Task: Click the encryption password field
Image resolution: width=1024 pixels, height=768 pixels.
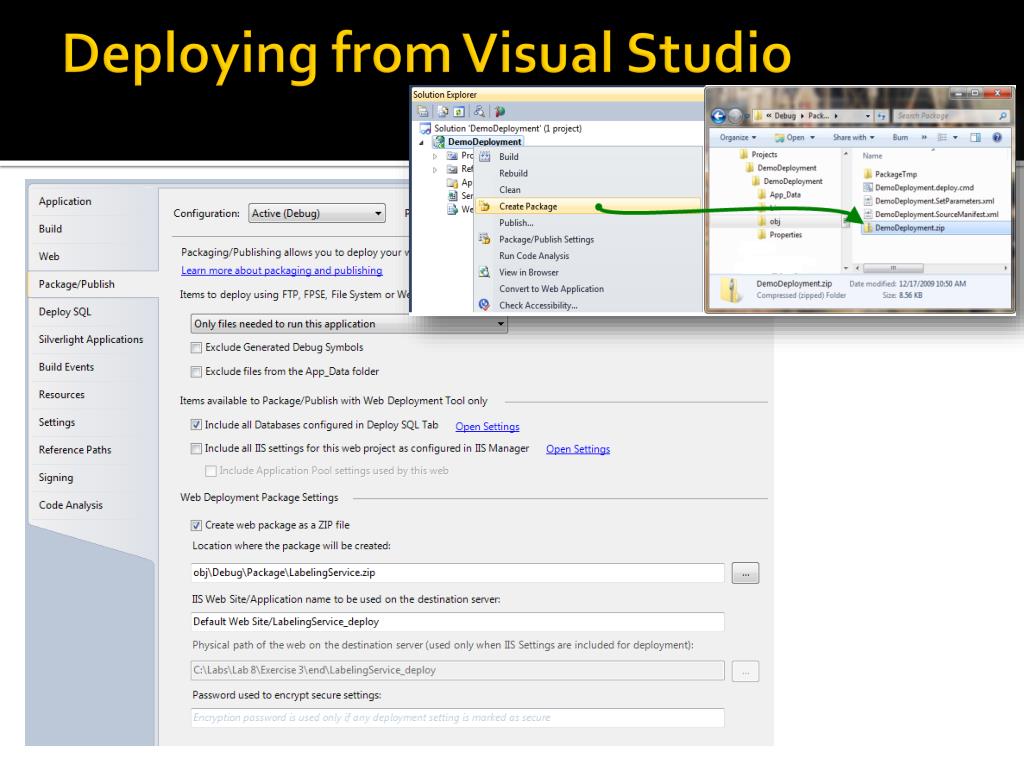Action: [x=457, y=718]
